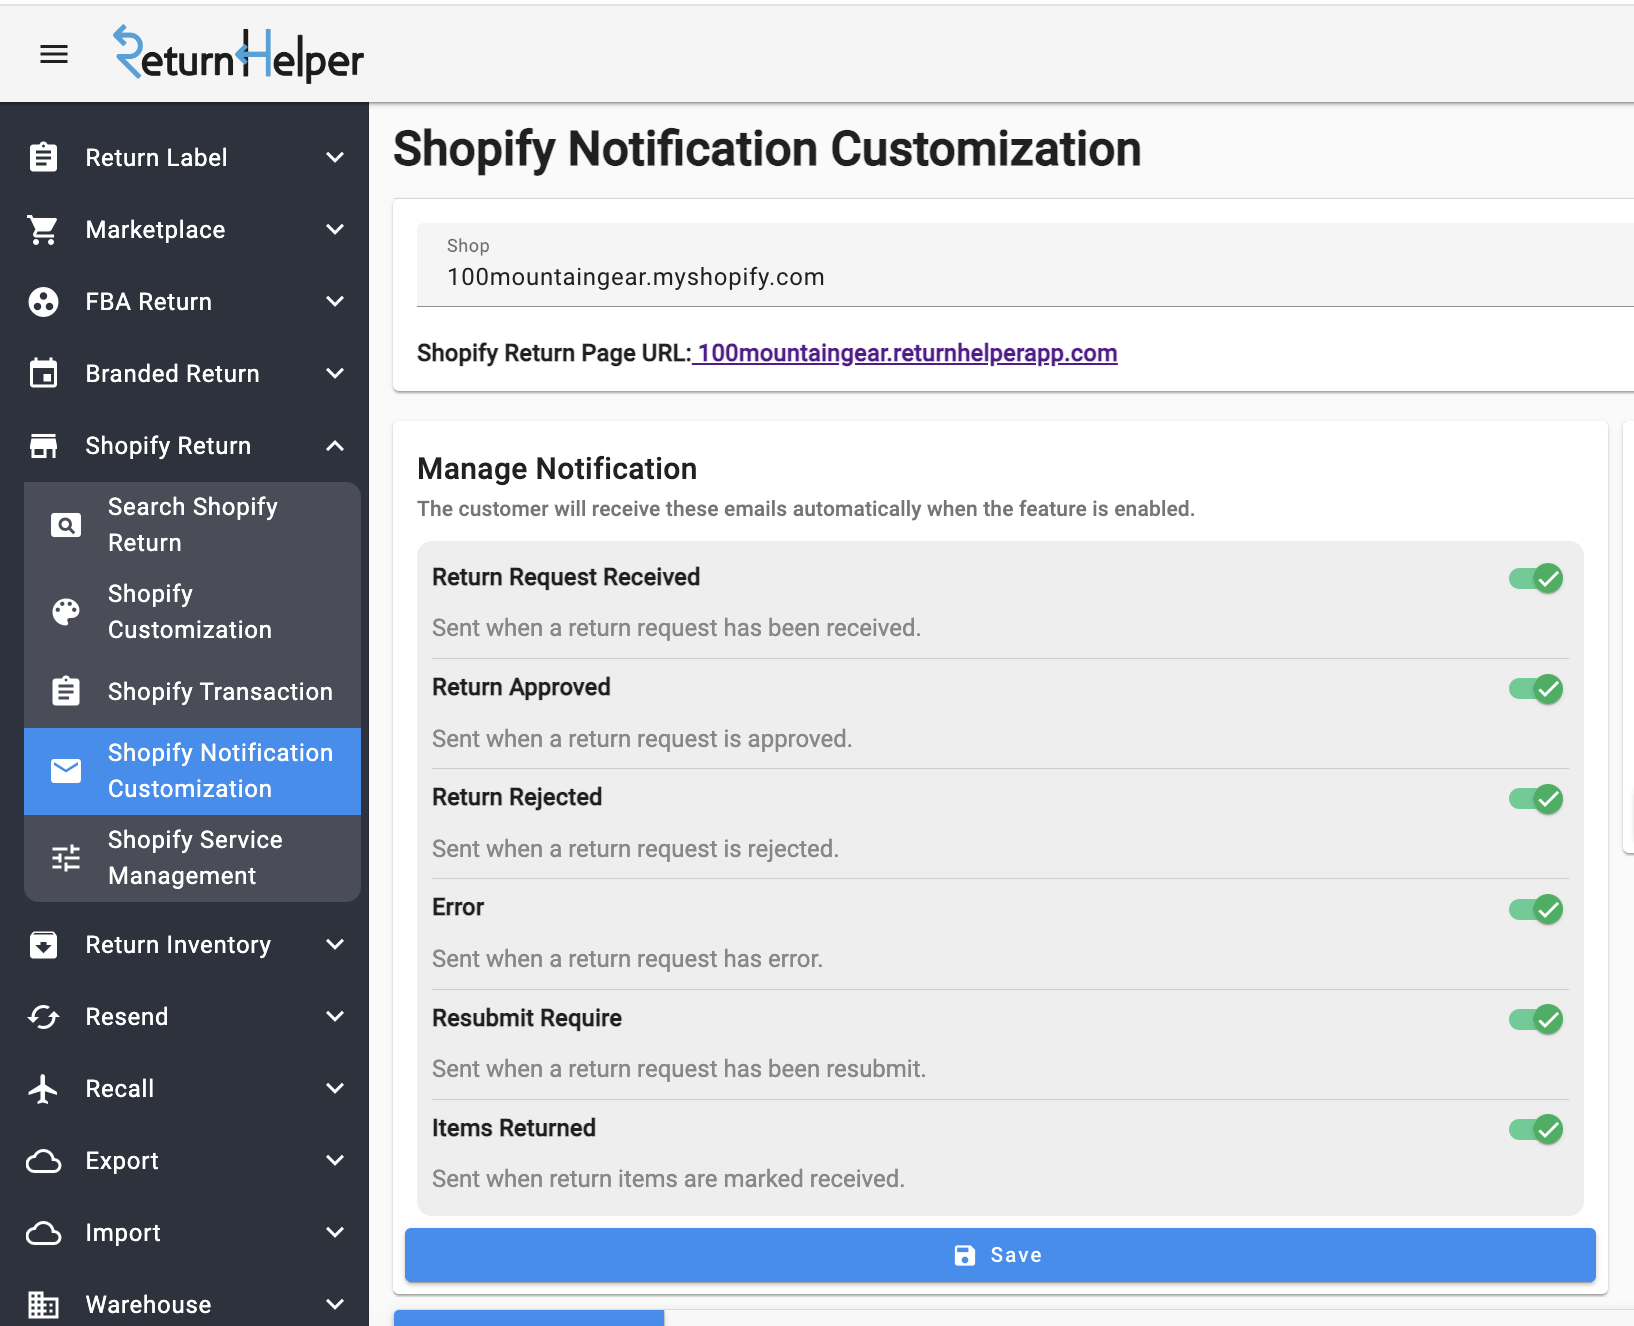
Task: Click the "Shopify Notification Customization" page title
Action: 767,149
